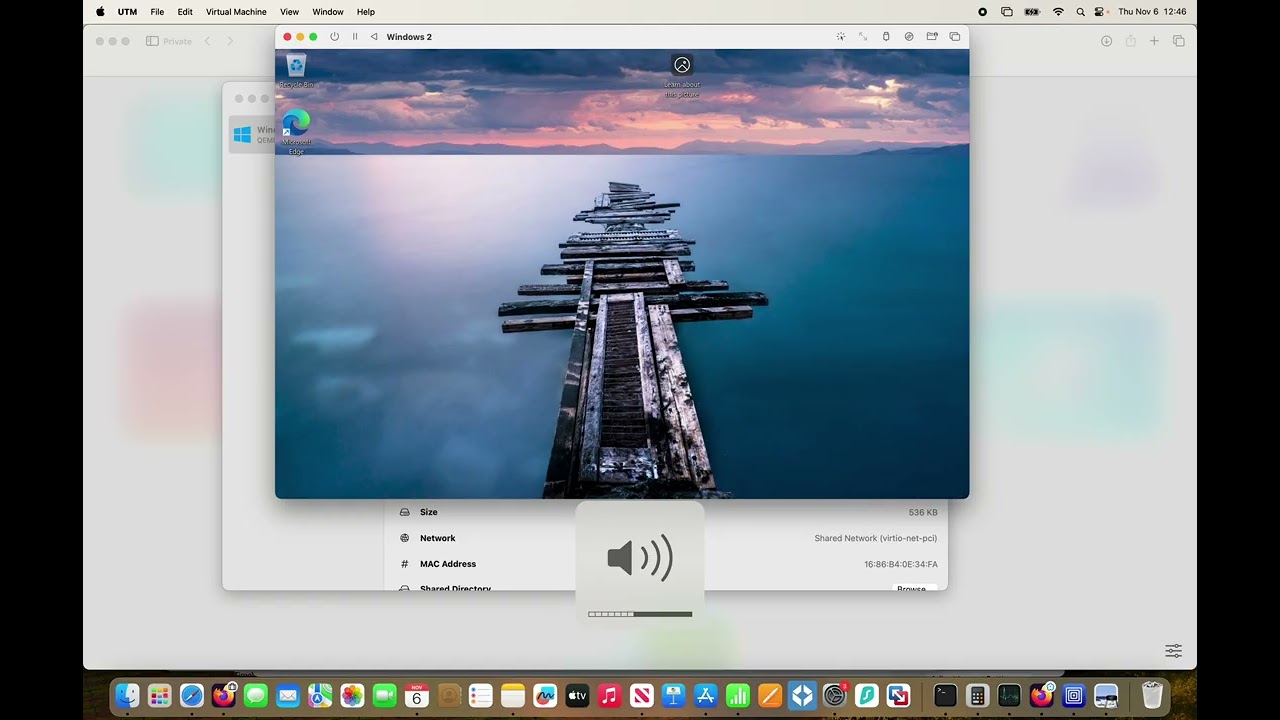Image resolution: width=1280 pixels, height=720 pixels.
Task: Click the Safari share icon
Action: pyautogui.click(x=1130, y=41)
